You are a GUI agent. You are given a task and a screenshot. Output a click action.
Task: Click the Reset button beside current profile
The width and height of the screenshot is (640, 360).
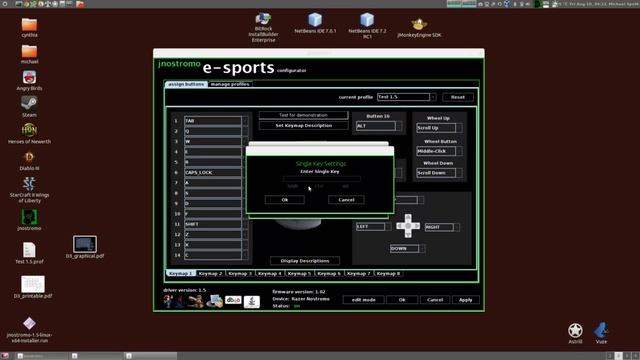(x=458, y=97)
